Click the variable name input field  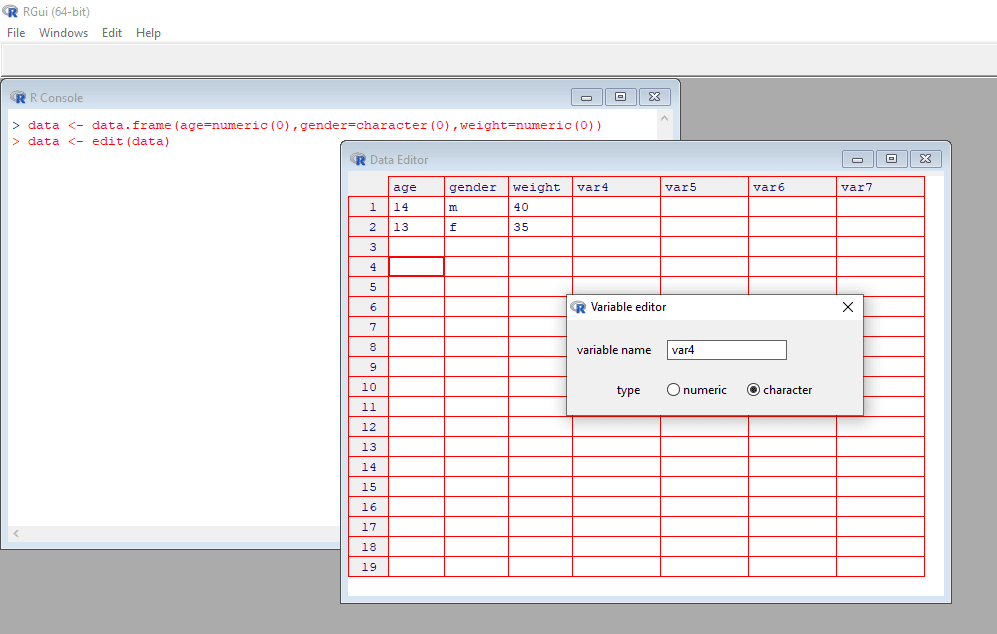click(x=726, y=350)
